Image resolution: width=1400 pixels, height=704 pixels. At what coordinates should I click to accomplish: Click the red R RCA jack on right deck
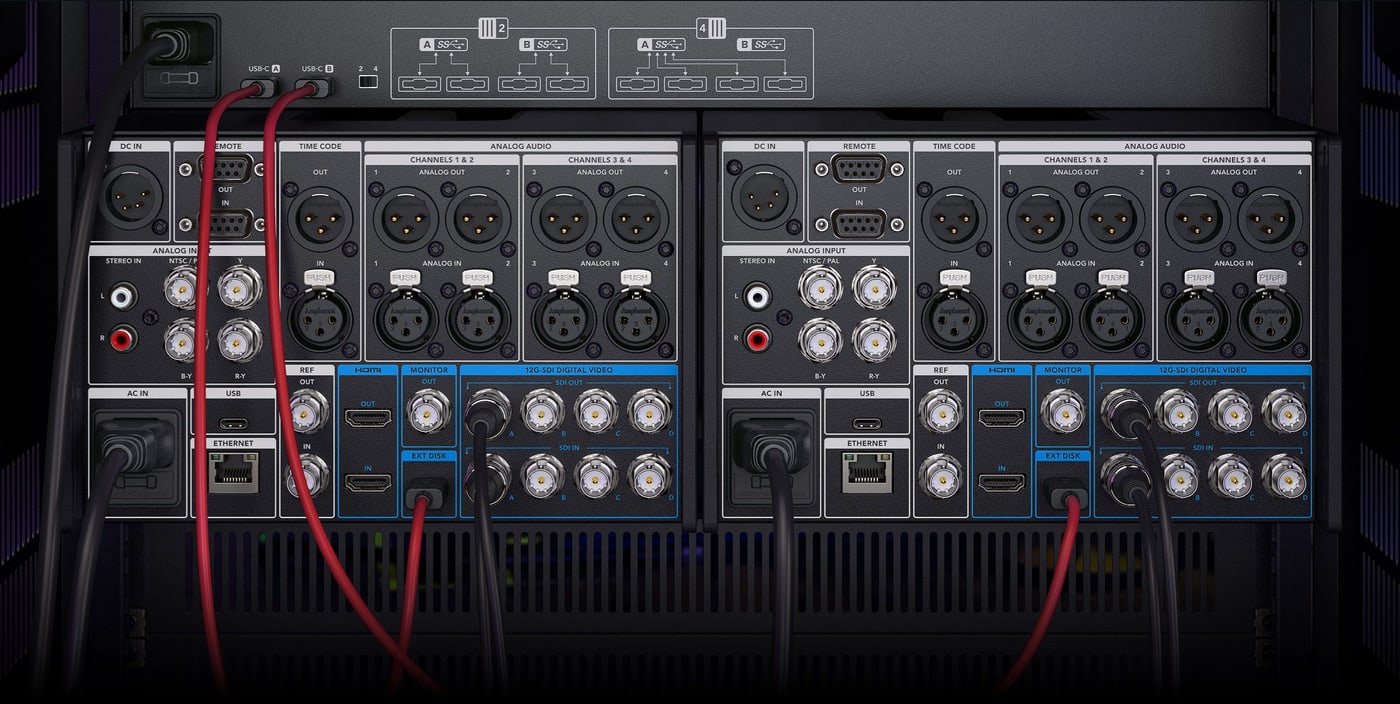(757, 341)
